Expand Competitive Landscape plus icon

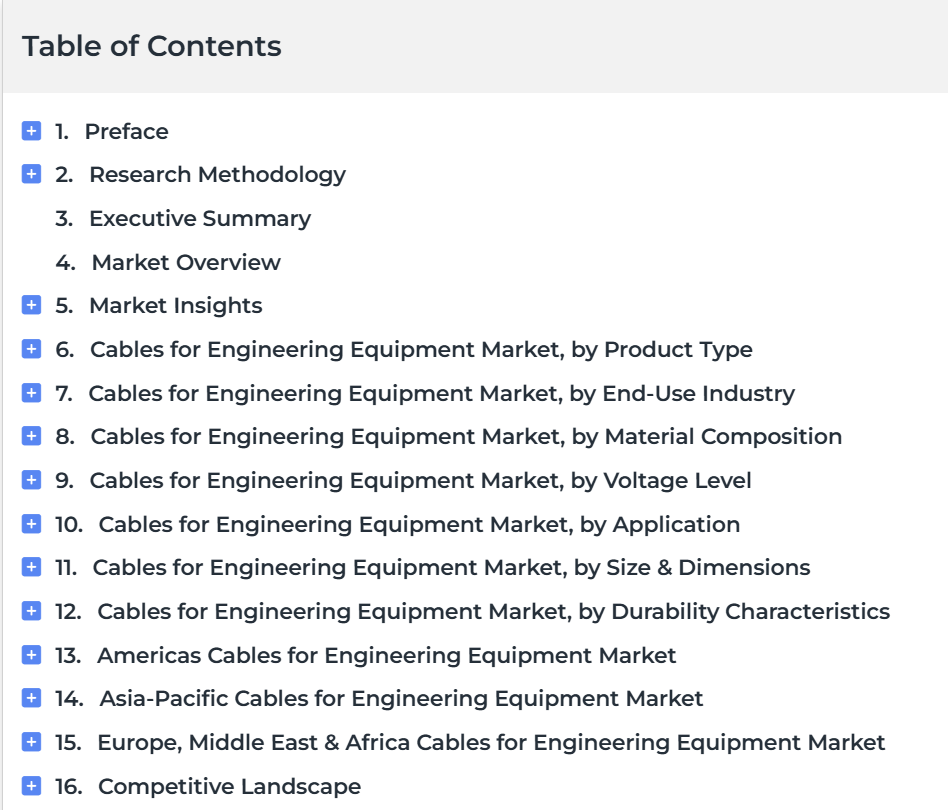point(31,786)
